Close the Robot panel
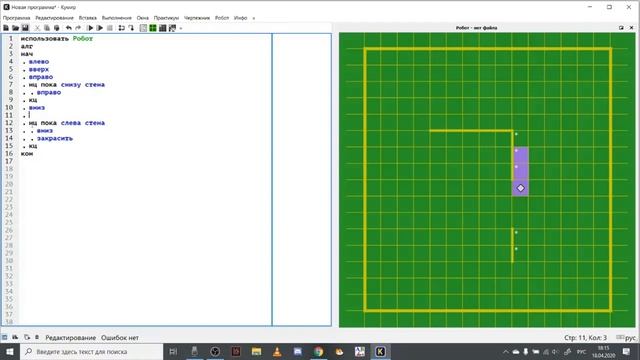 (x=631, y=28)
